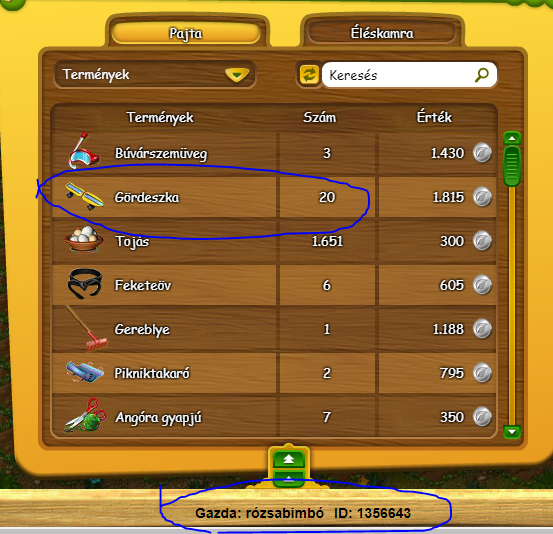The height and width of the screenshot is (534, 553).
Task: Switch to the Éléskamra tab
Action: click(x=382, y=34)
